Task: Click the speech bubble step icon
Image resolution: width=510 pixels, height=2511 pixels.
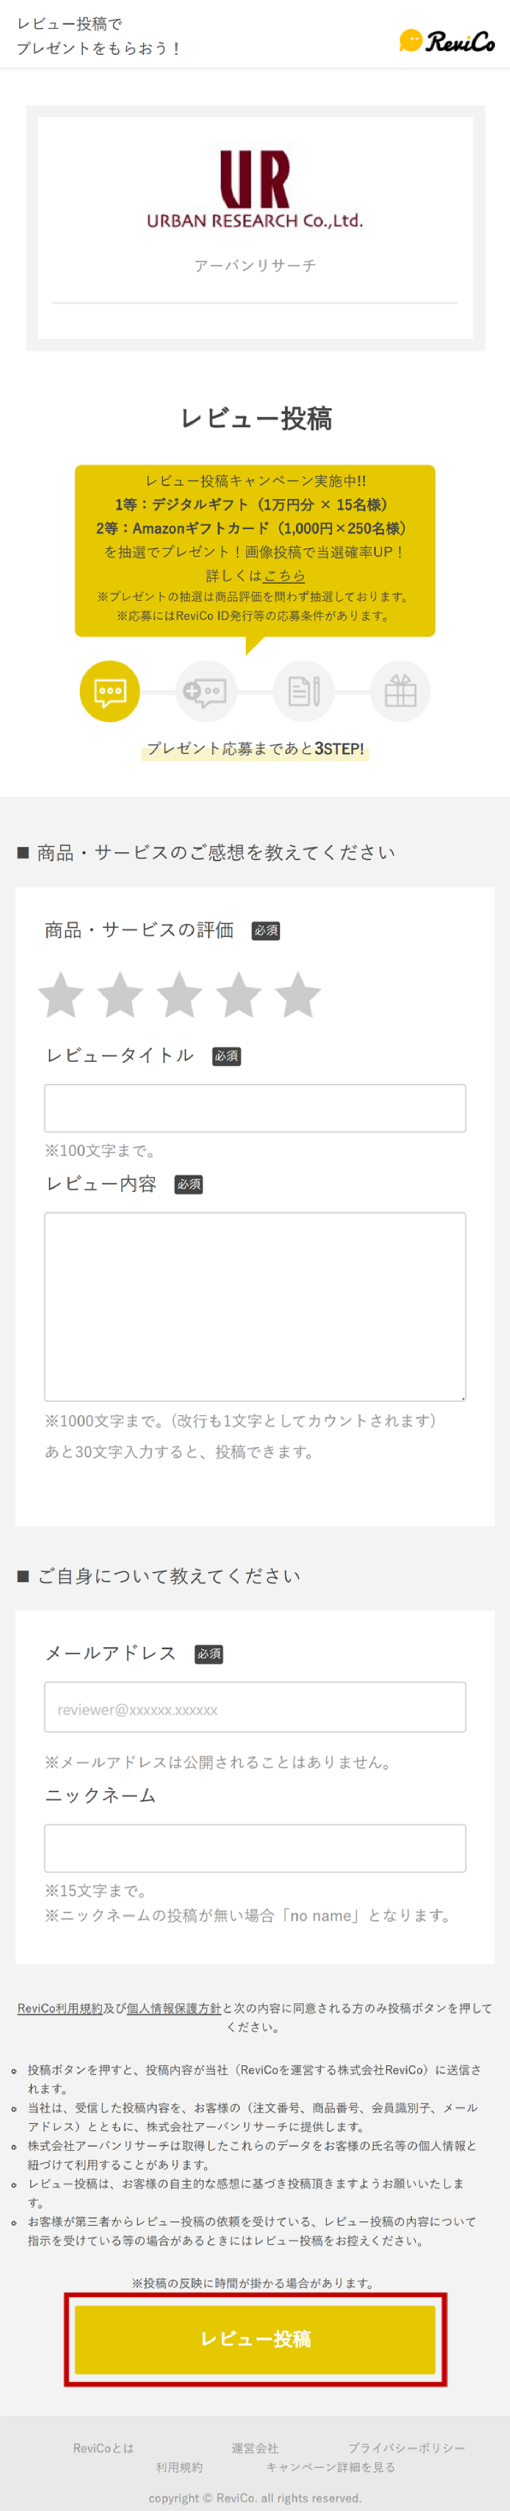Action: pos(110,691)
